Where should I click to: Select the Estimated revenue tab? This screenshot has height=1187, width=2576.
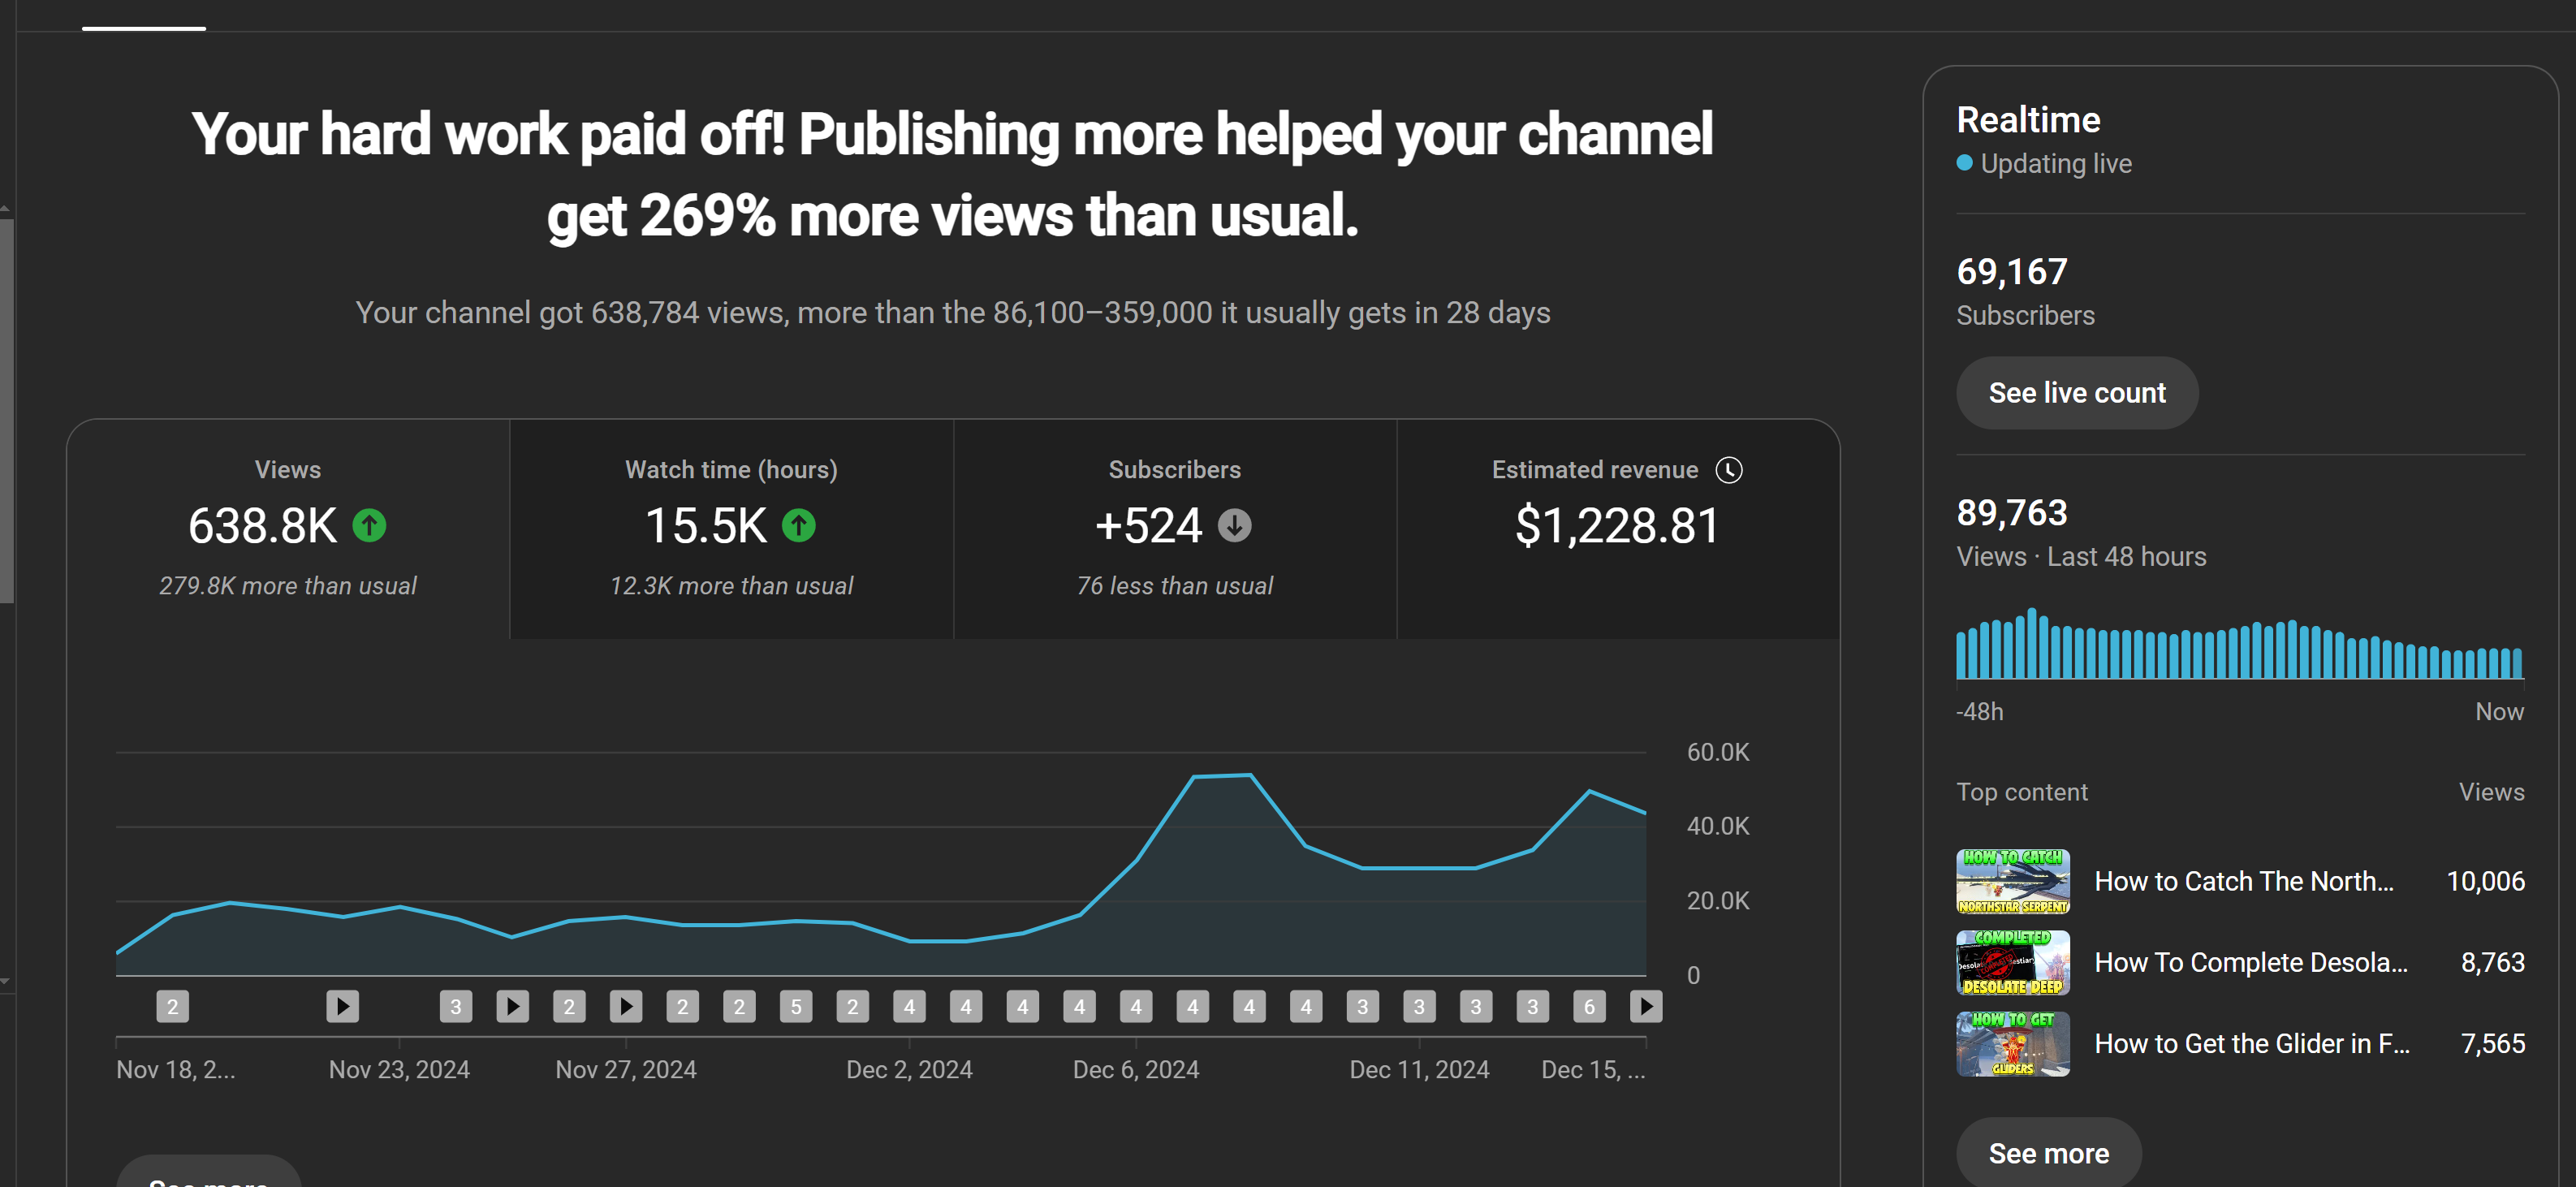pos(1617,528)
